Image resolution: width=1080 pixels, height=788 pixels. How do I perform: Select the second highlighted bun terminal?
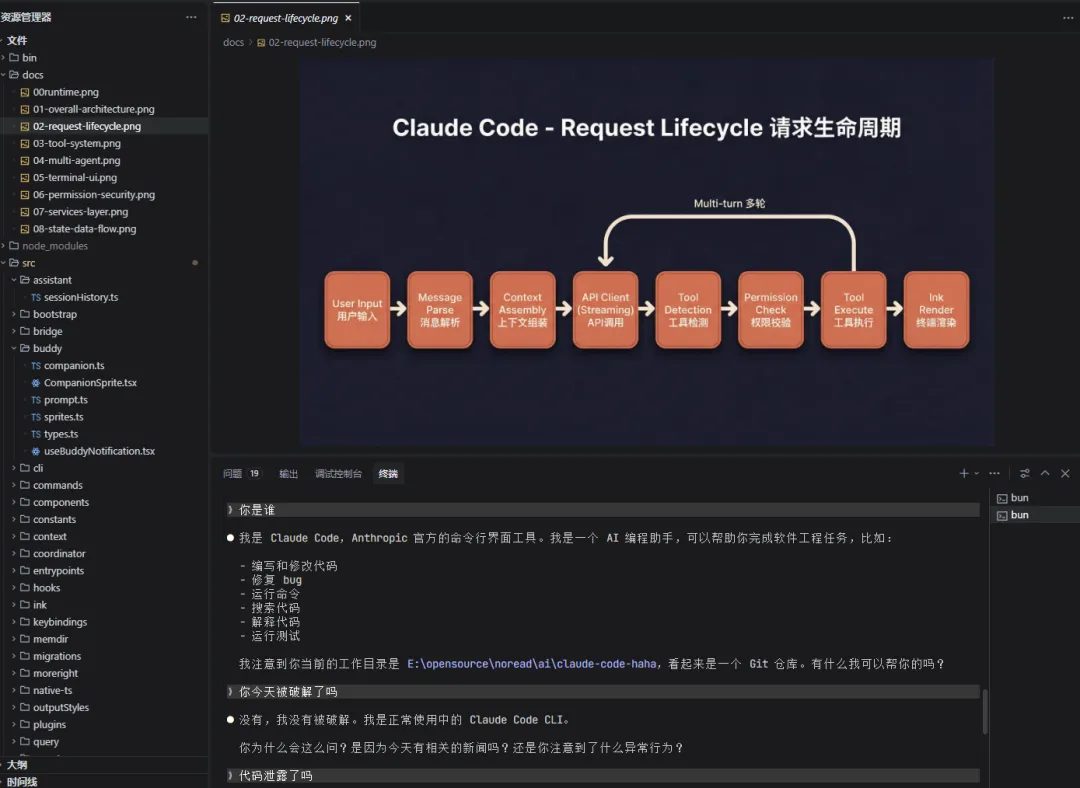pyautogui.click(x=1035, y=515)
